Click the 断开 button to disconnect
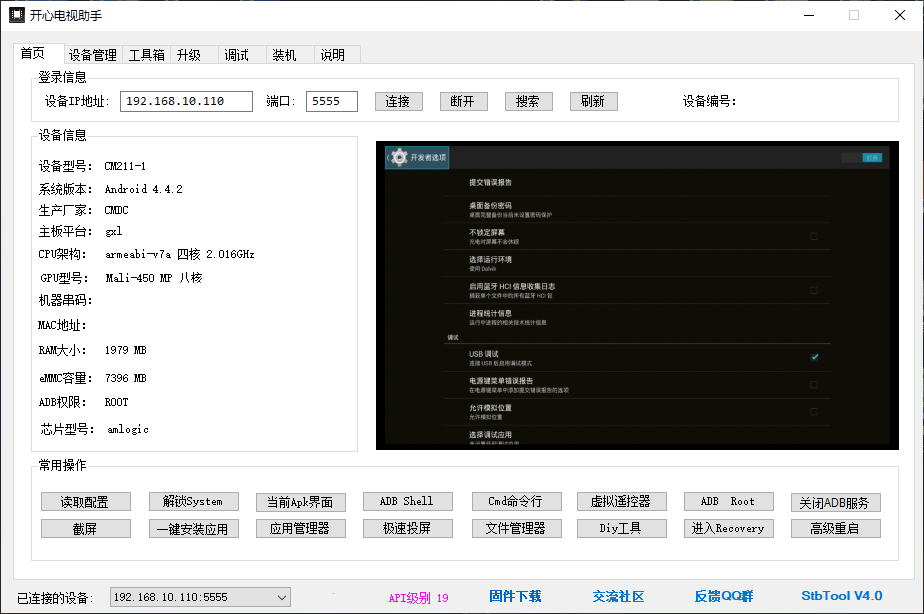This screenshot has height=614, width=924. [x=462, y=101]
